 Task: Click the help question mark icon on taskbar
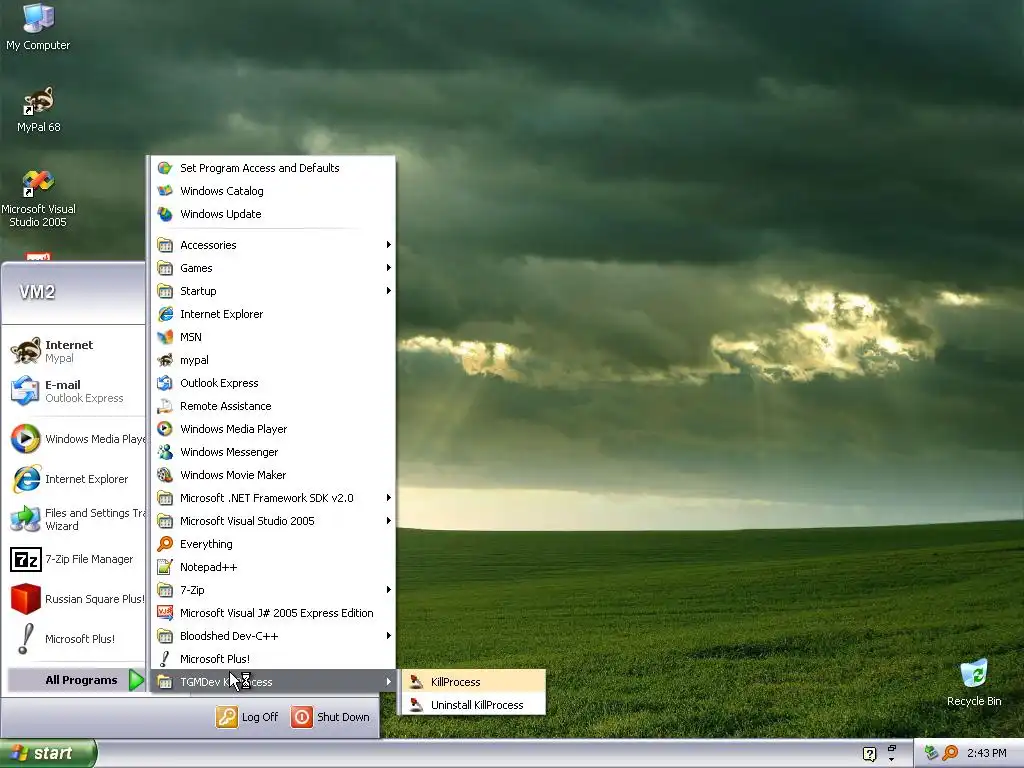(869, 754)
